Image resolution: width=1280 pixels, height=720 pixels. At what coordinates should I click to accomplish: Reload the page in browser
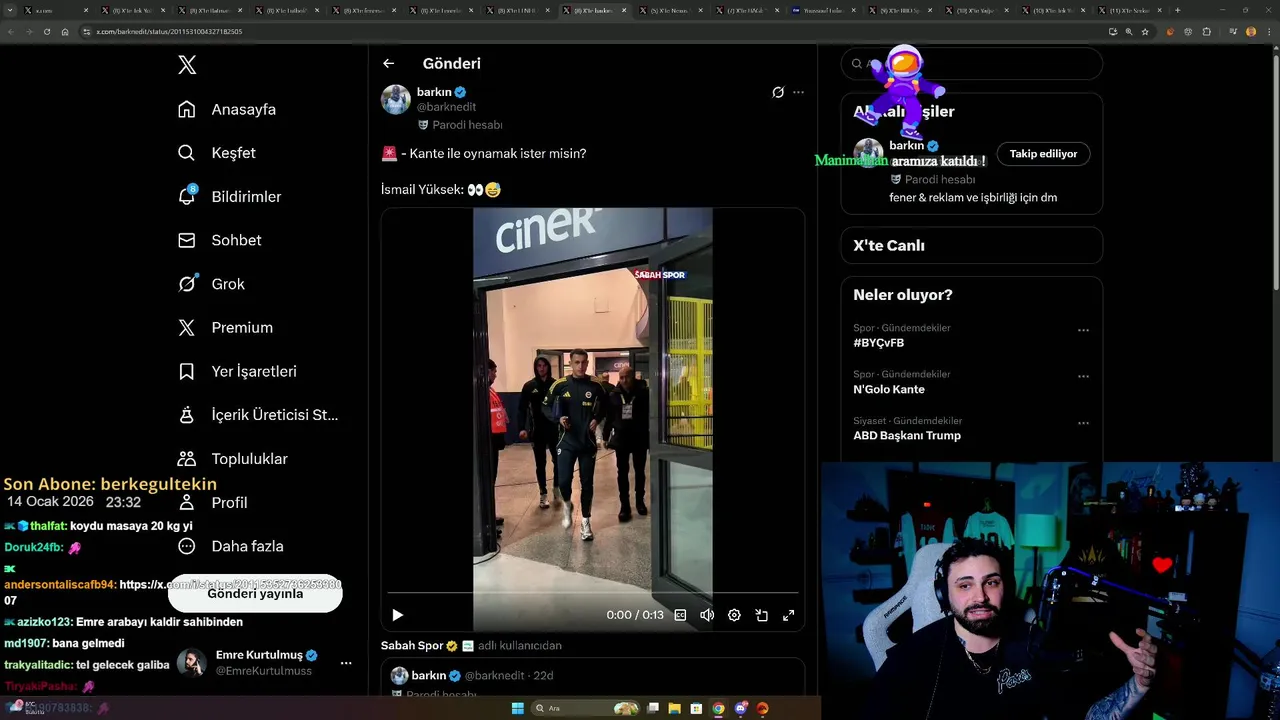(48, 31)
